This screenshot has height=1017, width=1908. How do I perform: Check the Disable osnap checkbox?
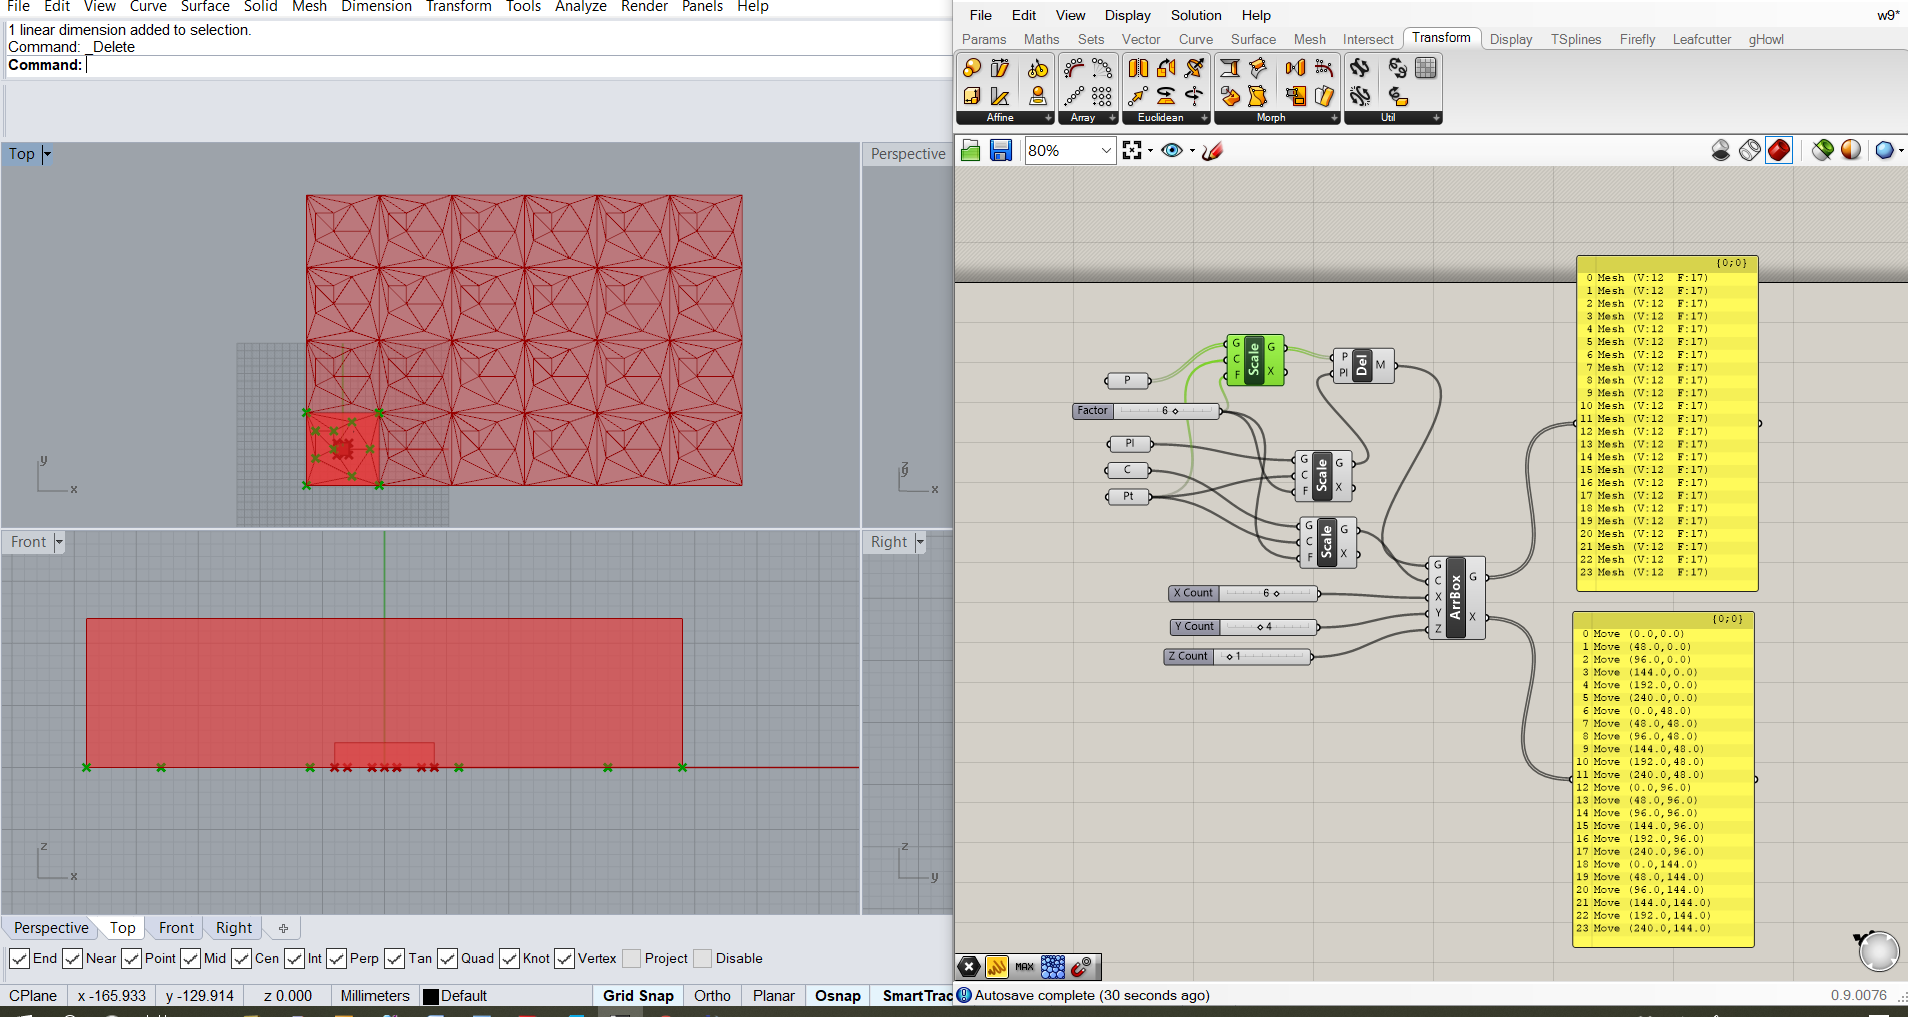coord(702,958)
